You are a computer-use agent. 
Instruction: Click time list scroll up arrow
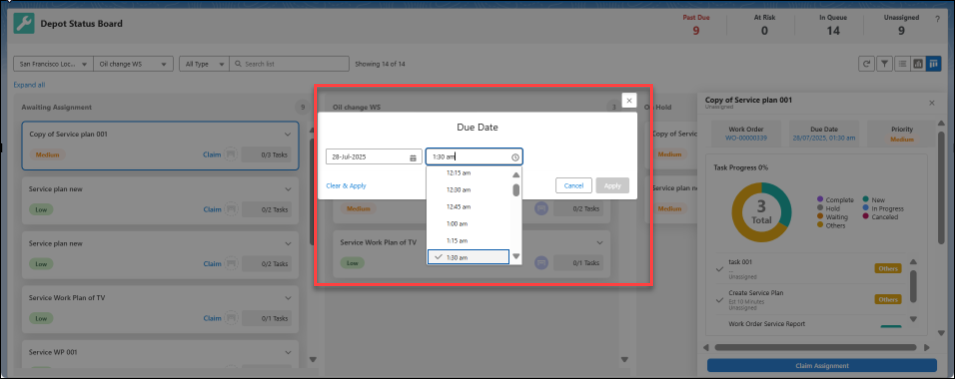[x=516, y=175]
